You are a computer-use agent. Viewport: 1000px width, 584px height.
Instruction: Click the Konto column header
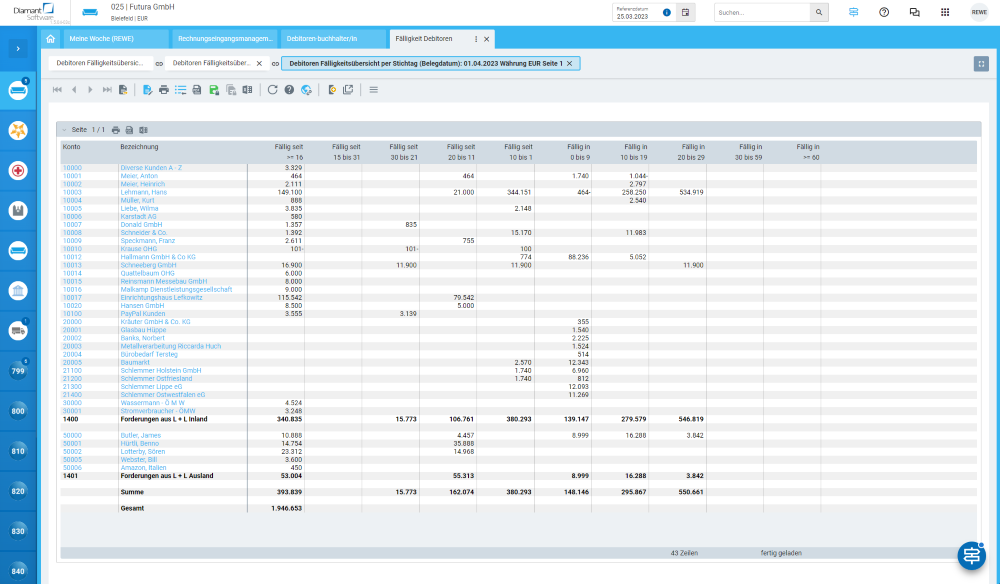pyautogui.click(x=71, y=147)
